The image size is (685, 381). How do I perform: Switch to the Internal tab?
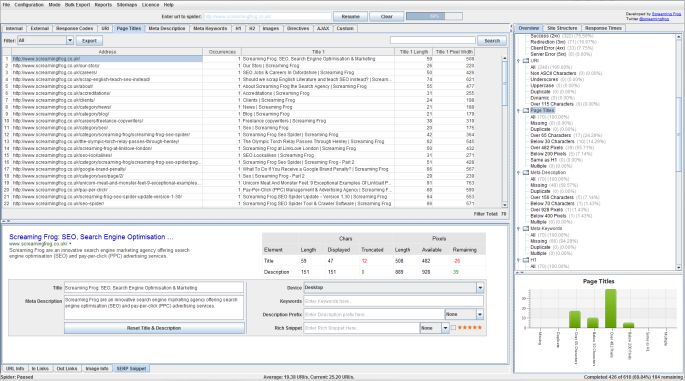pyautogui.click(x=14, y=28)
